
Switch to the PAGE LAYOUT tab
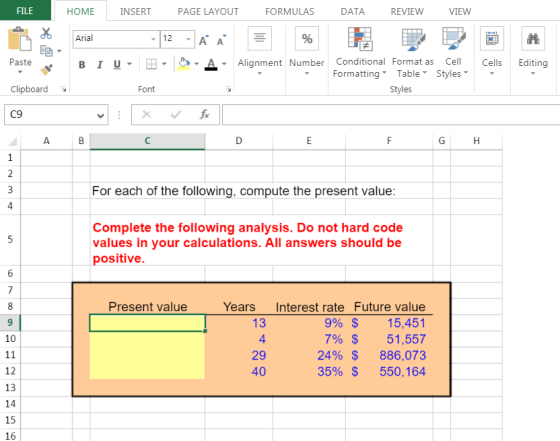pos(208,11)
